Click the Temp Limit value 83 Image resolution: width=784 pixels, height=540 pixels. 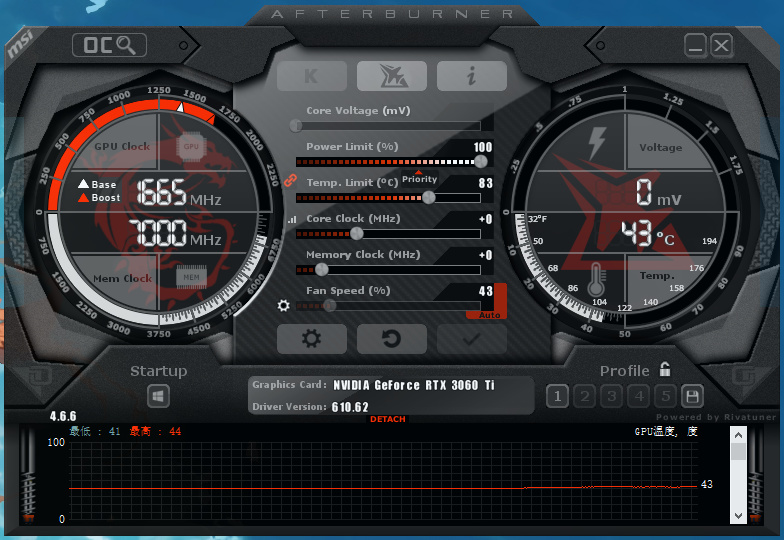pyautogui.click(x=486, y=183)
